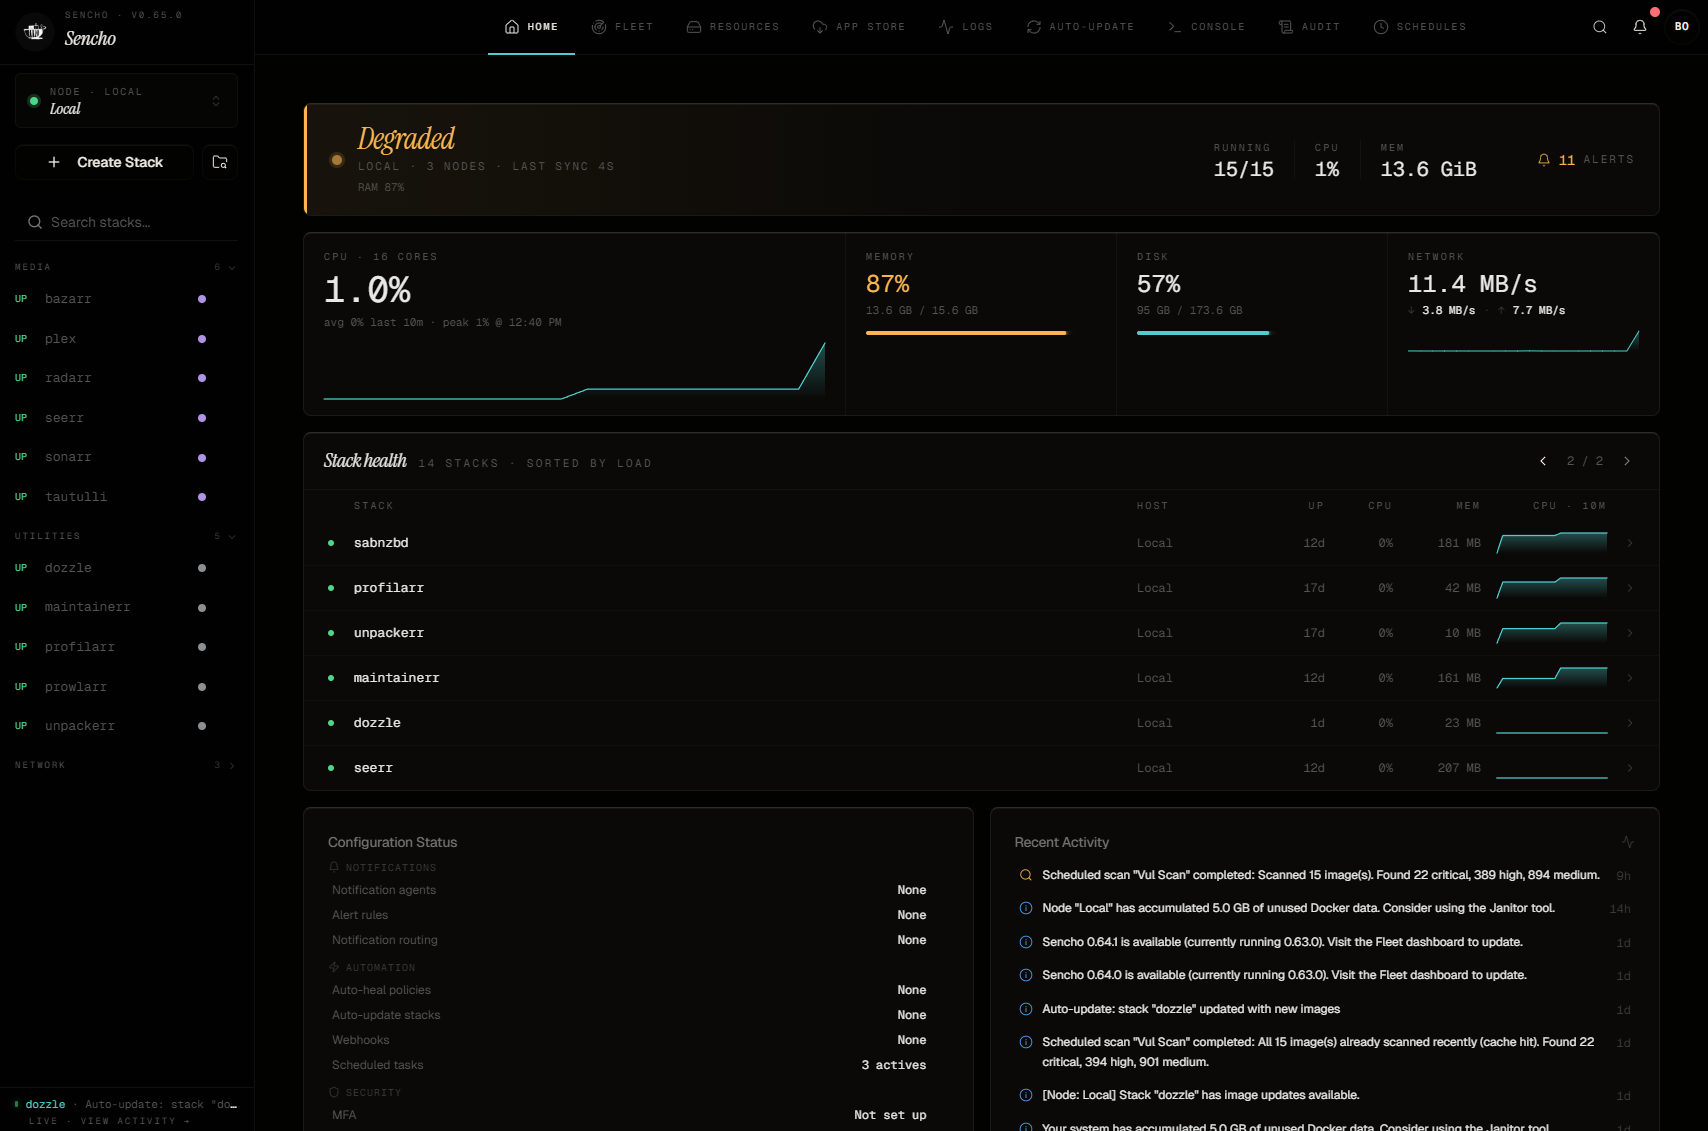The width and height of the screenshot is (1708, 1131).
Task: Click the Recent Activity pulse icon
Action: pyautogui.click(x=1628, y=842)
